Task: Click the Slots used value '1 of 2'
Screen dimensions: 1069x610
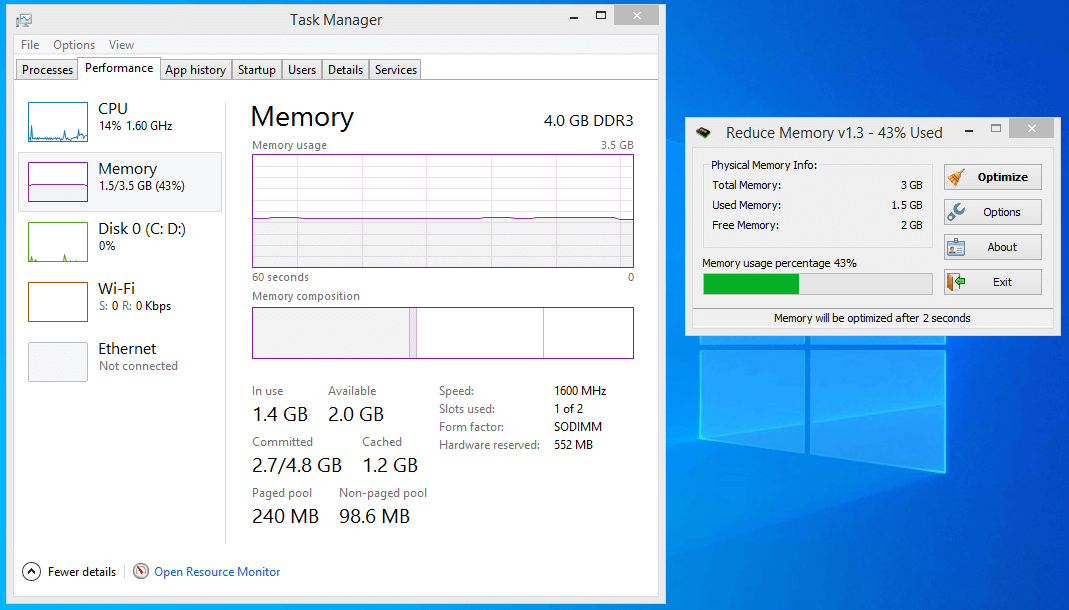Action: 569,409
